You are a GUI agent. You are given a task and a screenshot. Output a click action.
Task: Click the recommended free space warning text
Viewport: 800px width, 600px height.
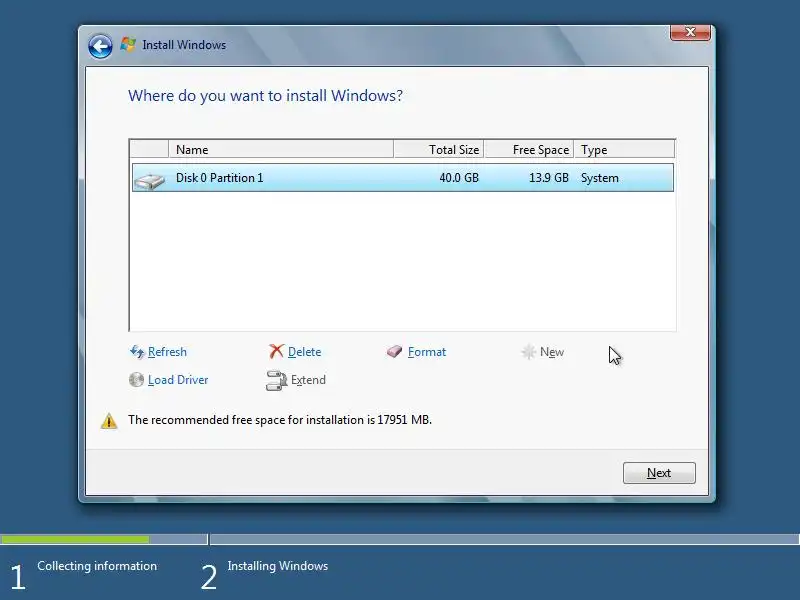pos(280,419)
